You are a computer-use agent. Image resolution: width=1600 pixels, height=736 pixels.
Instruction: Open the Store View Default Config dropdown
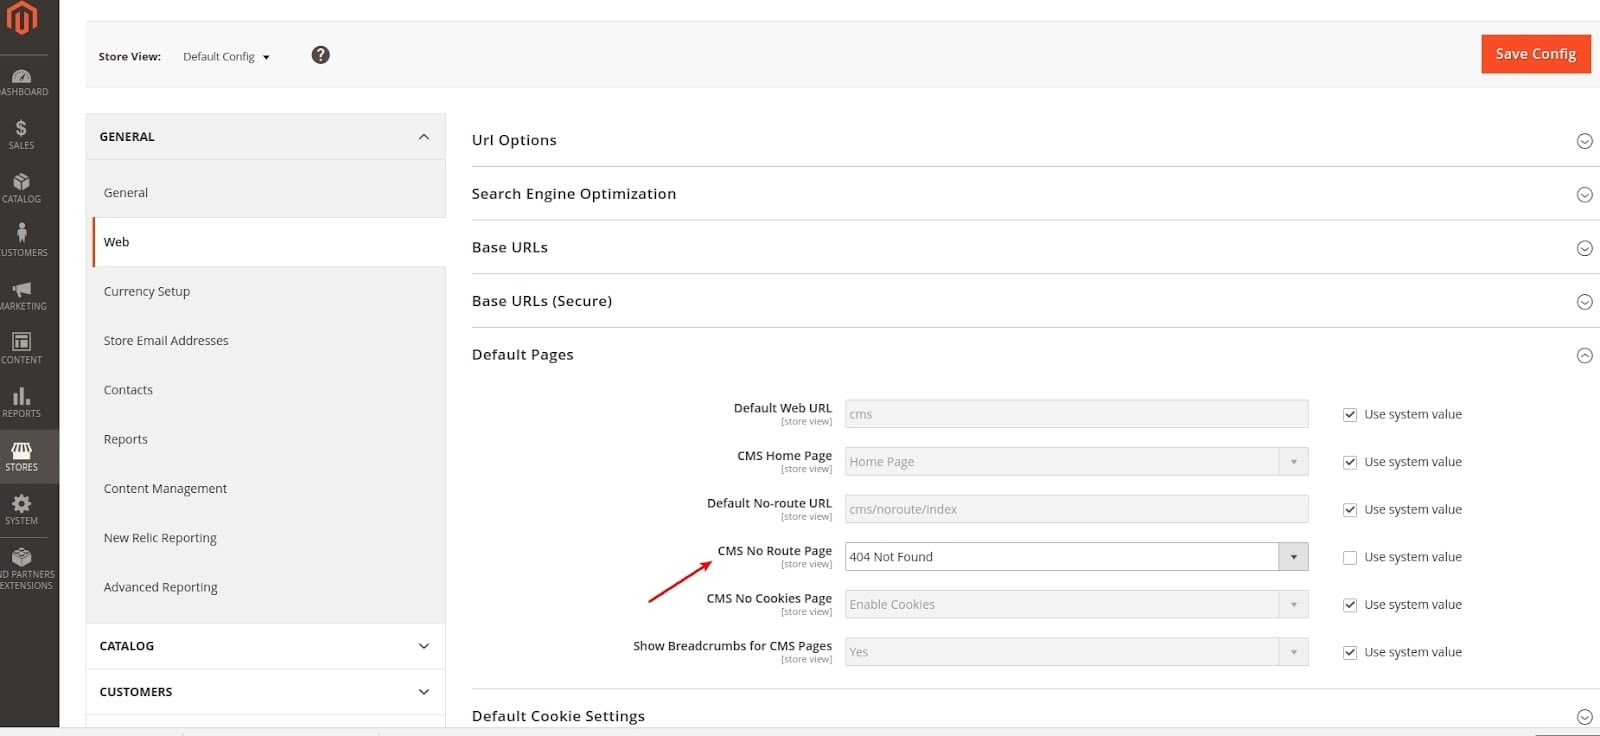226,57
